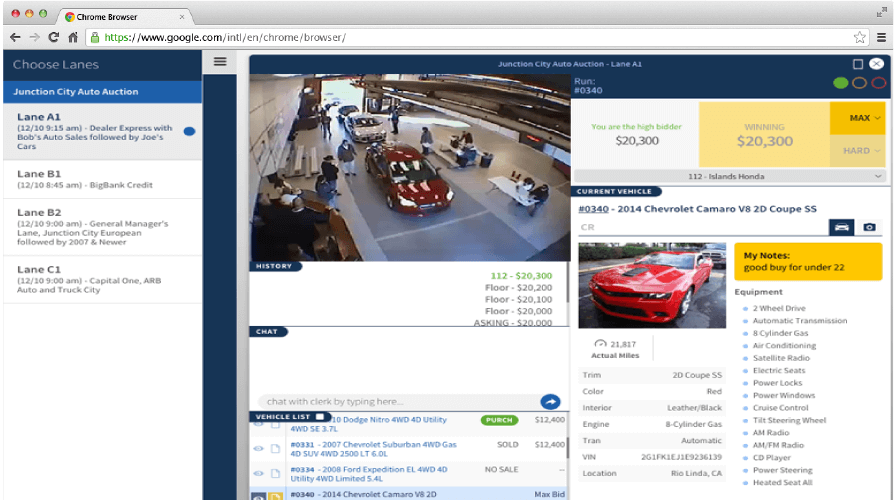
Task: Click the red Camaro vehicle thumbnail
Action: pyautogui.click(x=652, y=285)
